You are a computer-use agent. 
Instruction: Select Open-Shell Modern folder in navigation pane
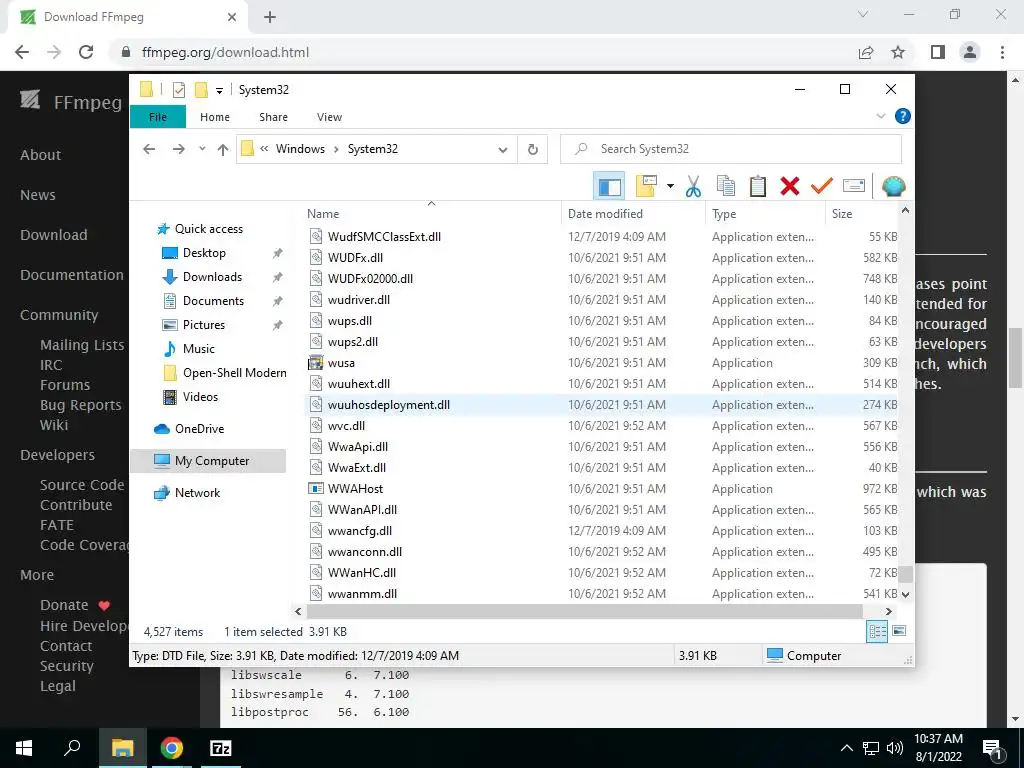tap(234, 373)
